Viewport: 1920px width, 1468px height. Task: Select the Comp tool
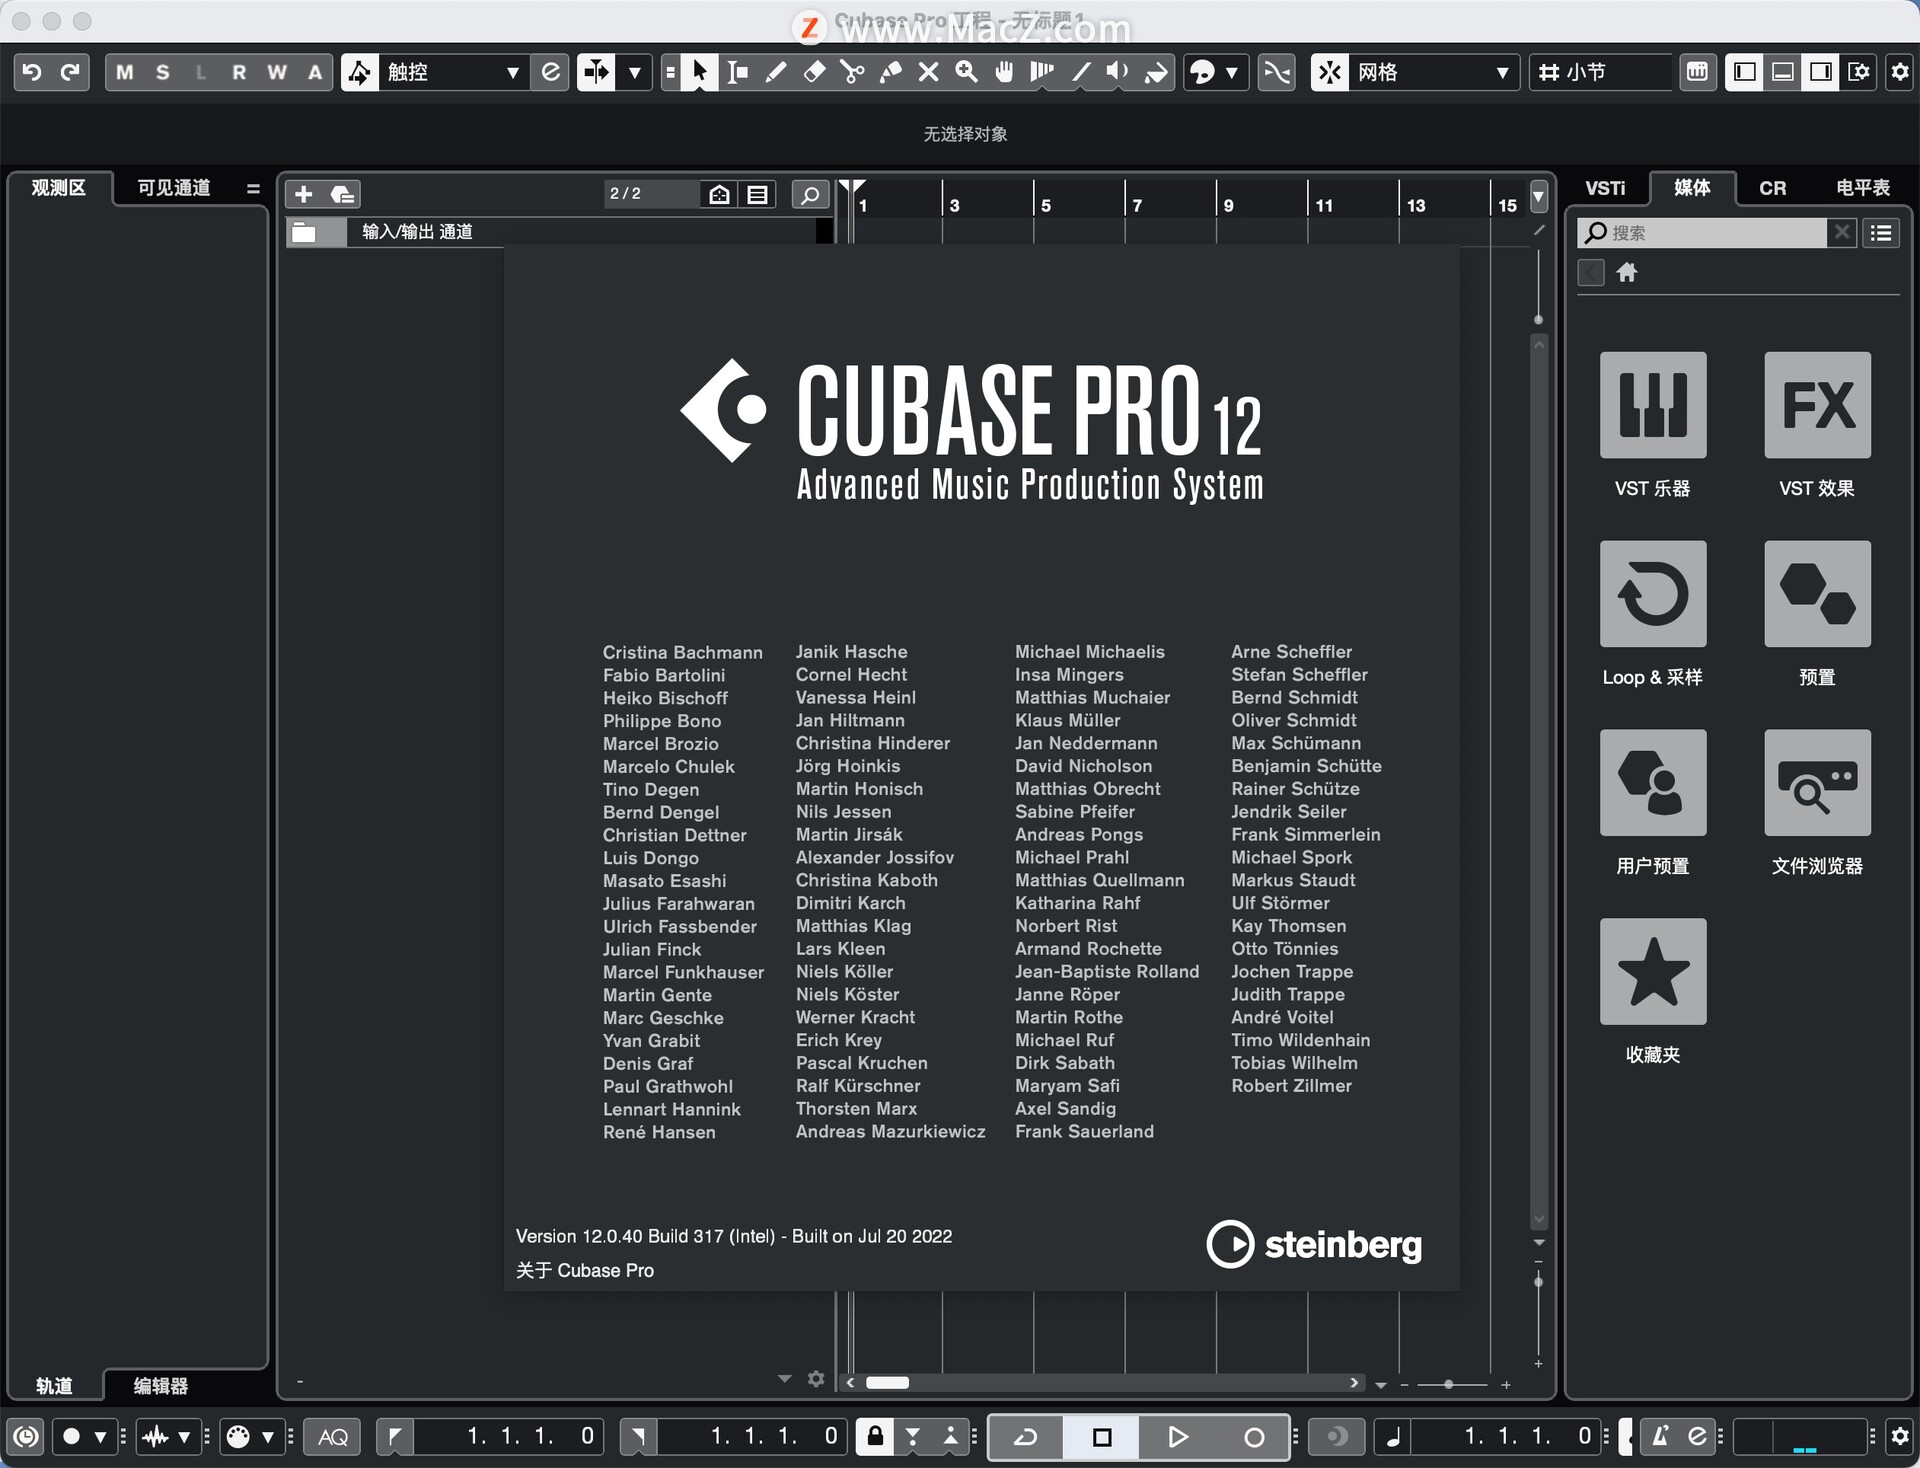1042,72
